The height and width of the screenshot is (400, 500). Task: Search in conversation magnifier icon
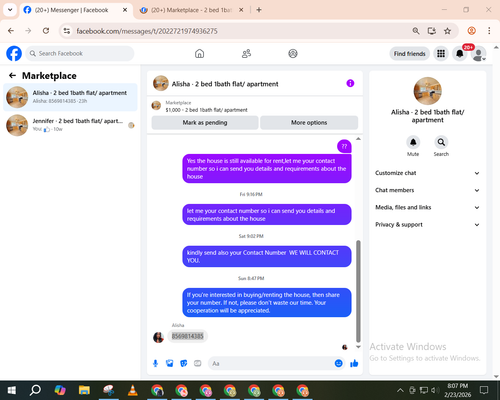(441, 143)
